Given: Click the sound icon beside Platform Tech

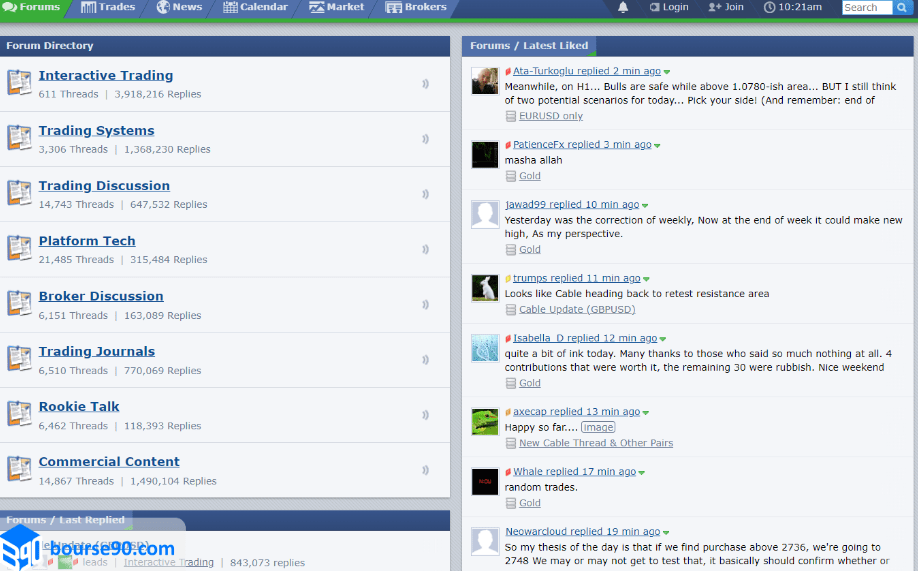Looking at the screenshot, I should pos(425,249).
